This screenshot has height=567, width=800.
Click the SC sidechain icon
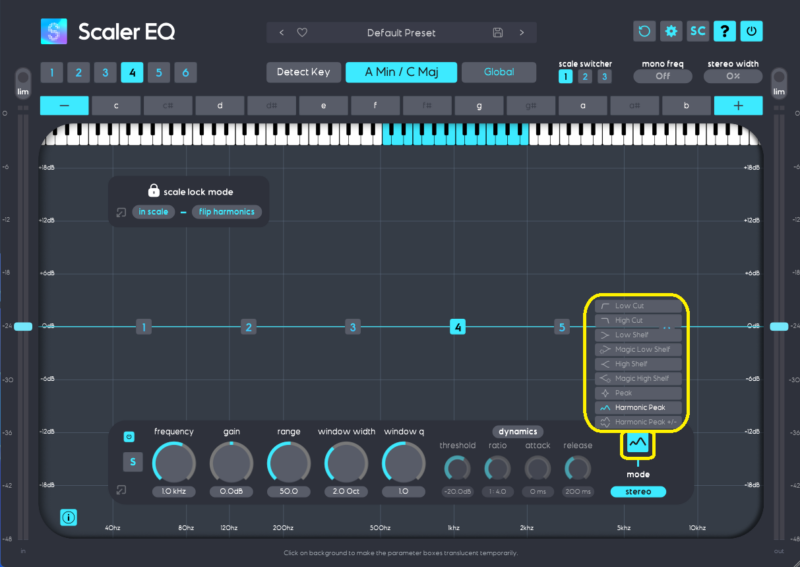click(698, 31)
